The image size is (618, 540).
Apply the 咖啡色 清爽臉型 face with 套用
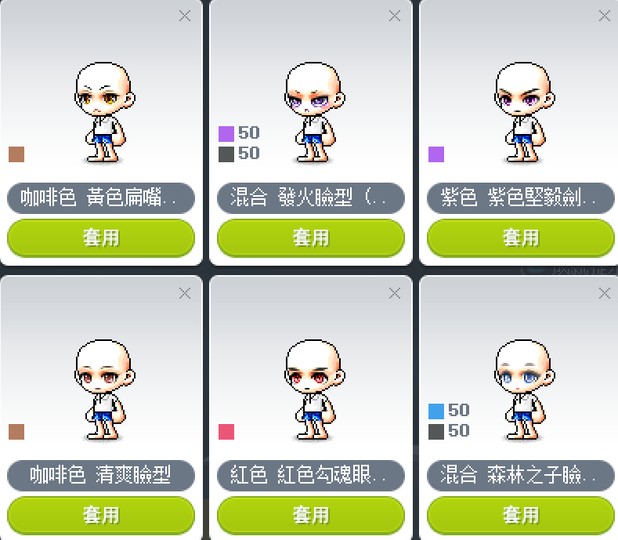101,515
